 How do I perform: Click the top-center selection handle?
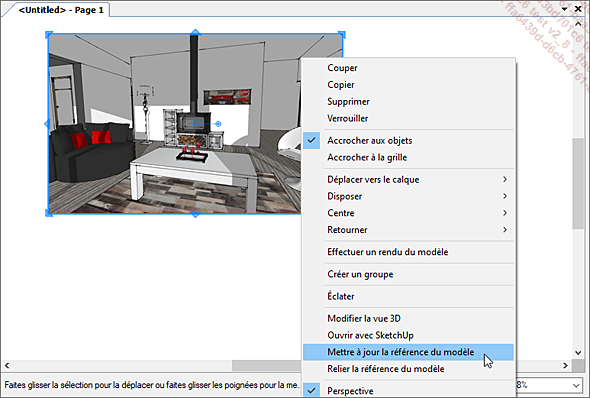click(195, 33)
